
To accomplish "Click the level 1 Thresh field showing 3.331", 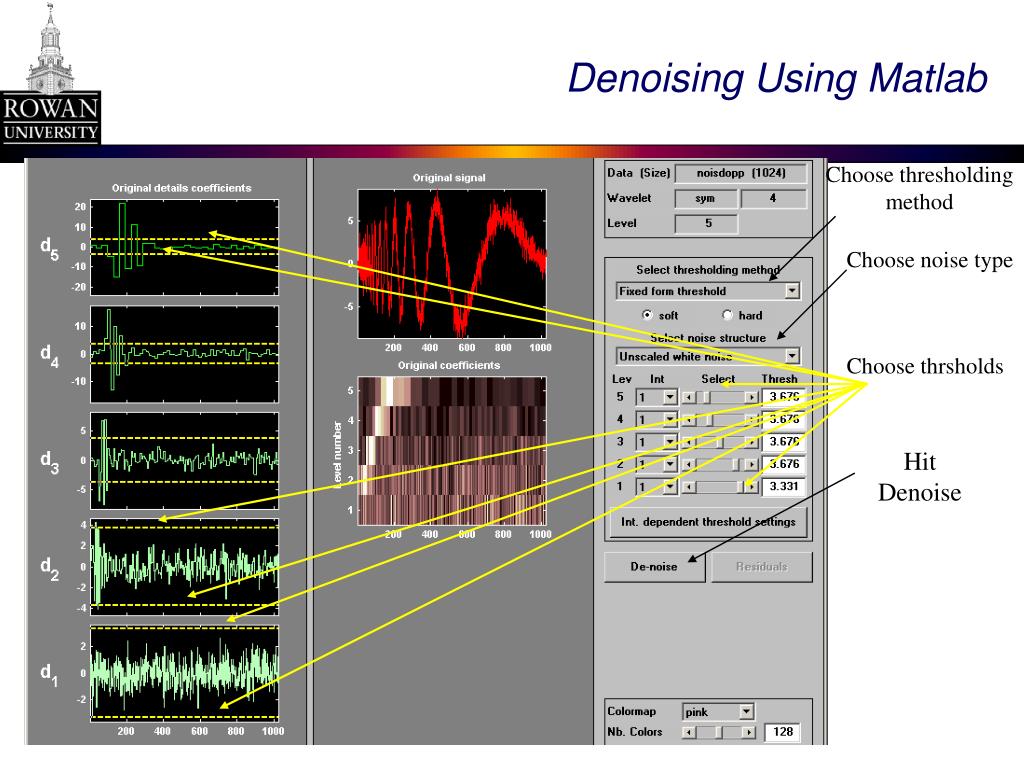I will [784, 487].
